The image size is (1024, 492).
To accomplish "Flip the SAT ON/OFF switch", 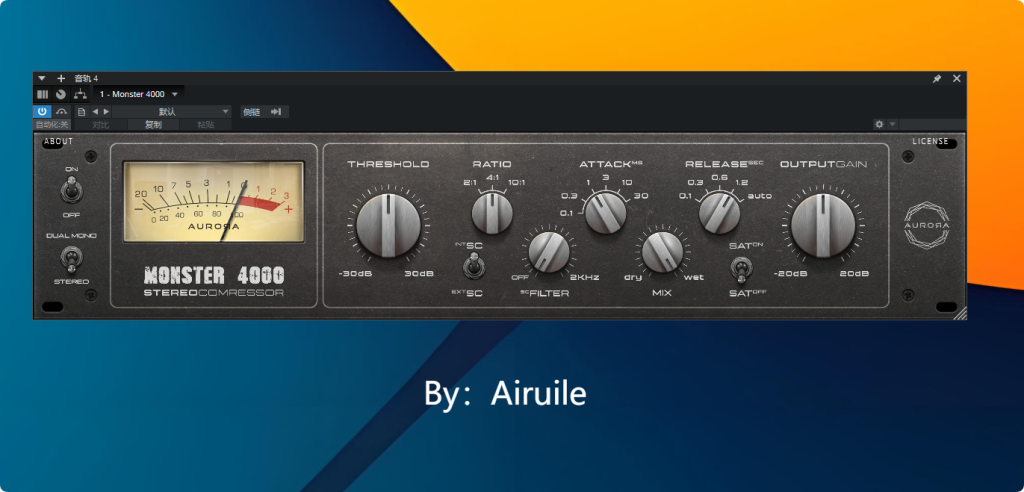I will coord(739,269).
